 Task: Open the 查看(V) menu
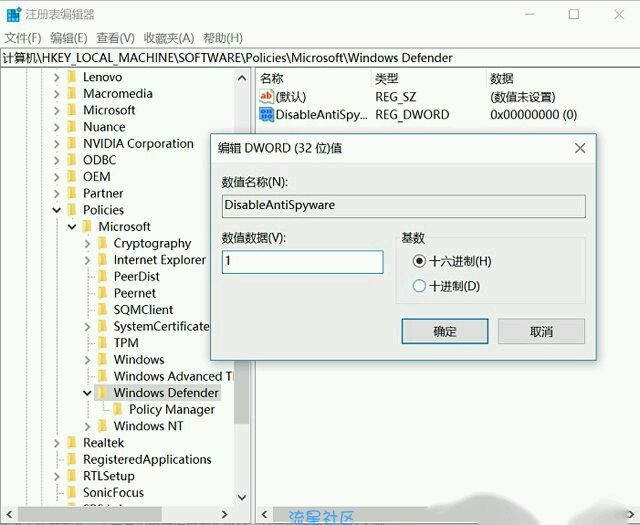click(x=116, y=38)
